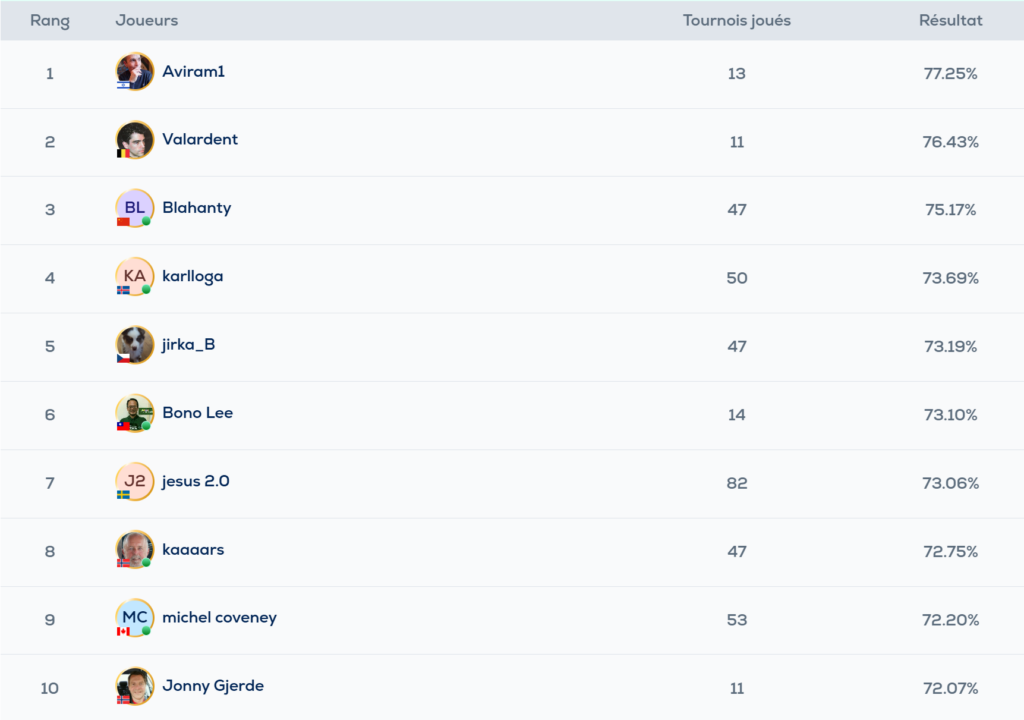Click the J2 initials avatar for jesus 2.0
This screenshot has width=1024, height=720.
(x=135, y=481)
